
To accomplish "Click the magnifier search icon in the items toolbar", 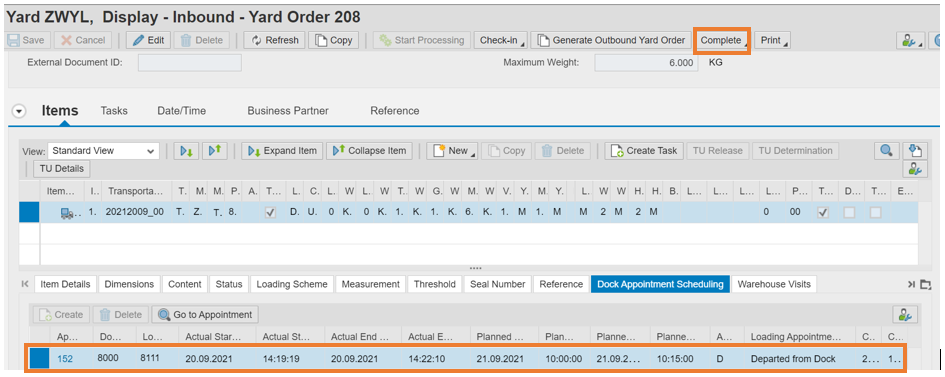I will [887, 151].
